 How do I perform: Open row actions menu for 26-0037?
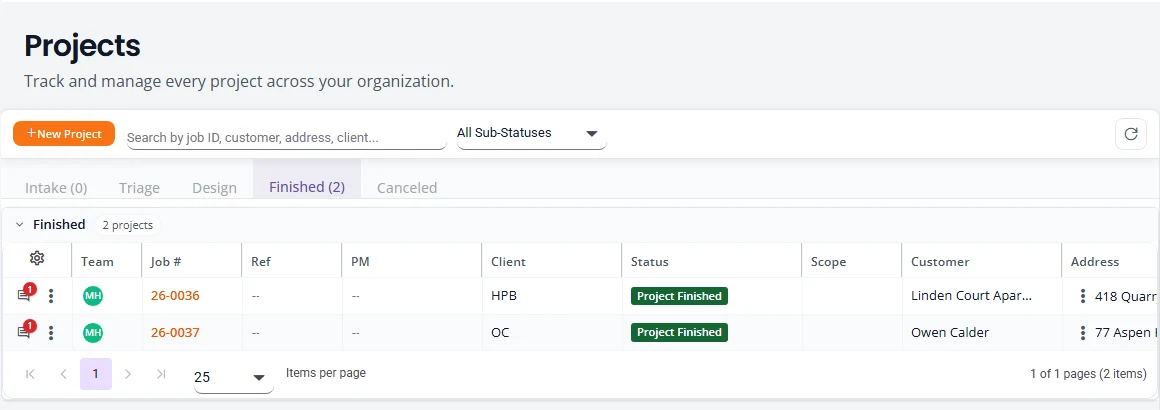pyautogui.click(x=51, y=332)
